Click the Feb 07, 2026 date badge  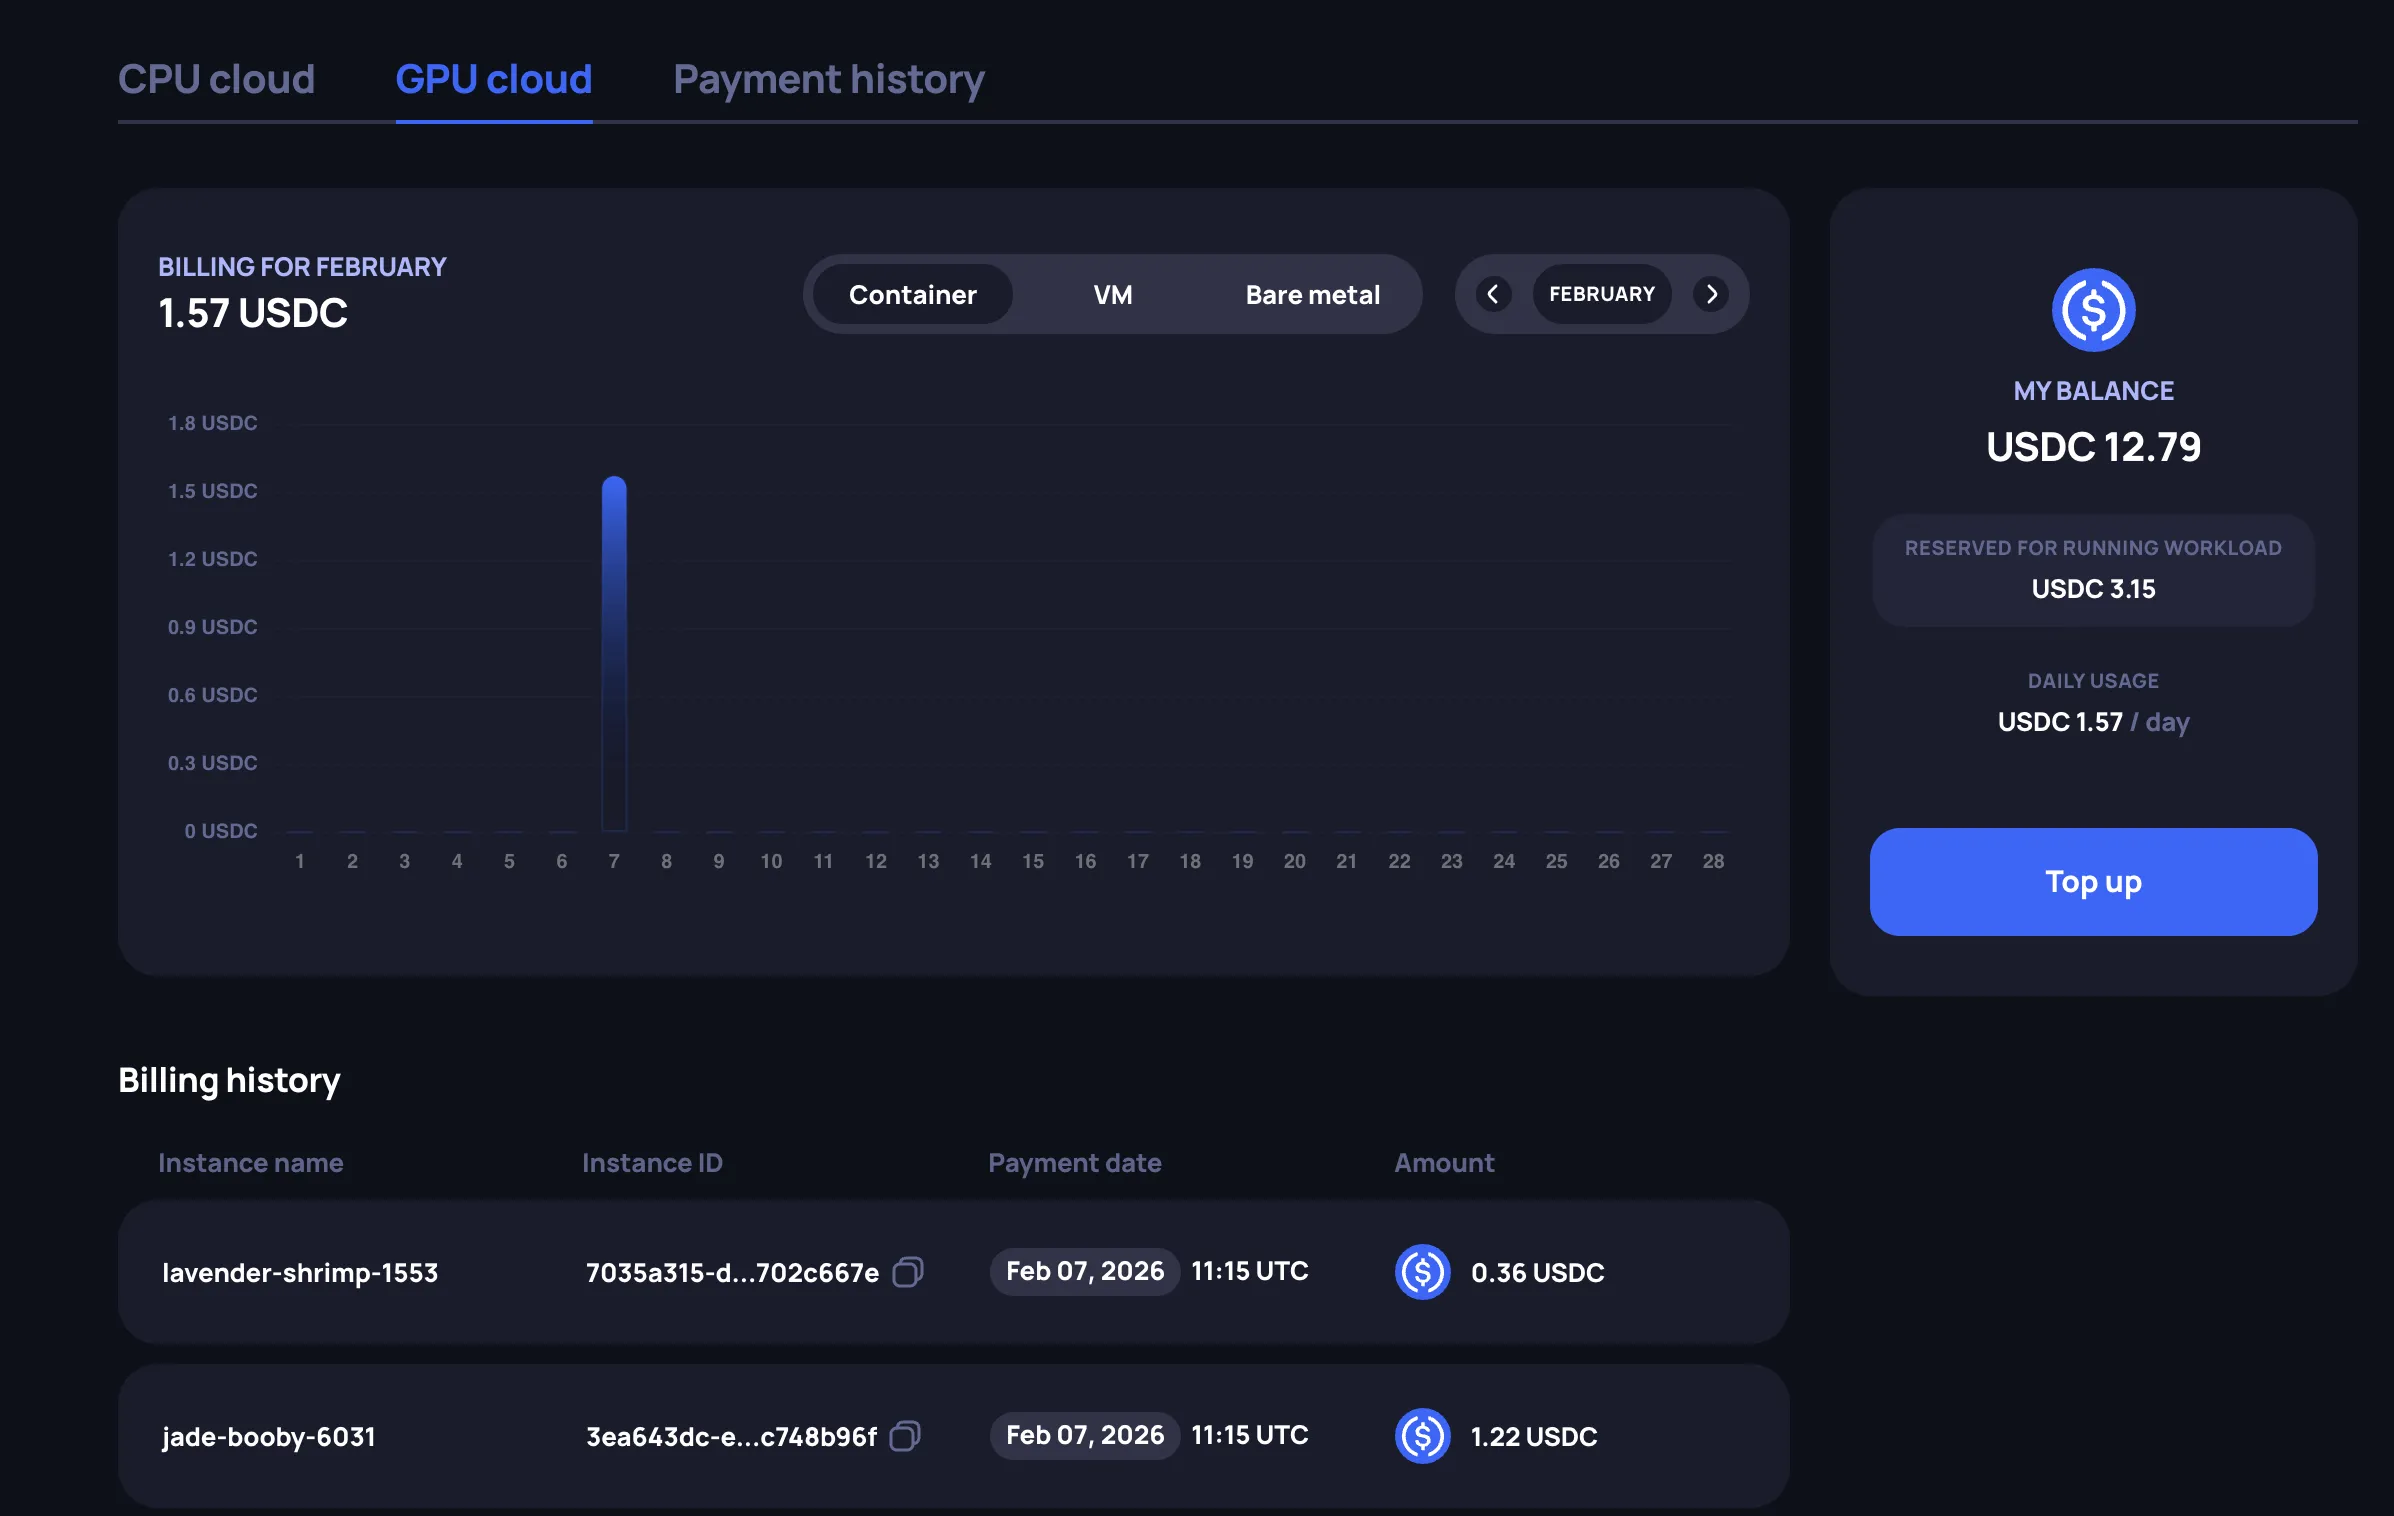1084,1271
